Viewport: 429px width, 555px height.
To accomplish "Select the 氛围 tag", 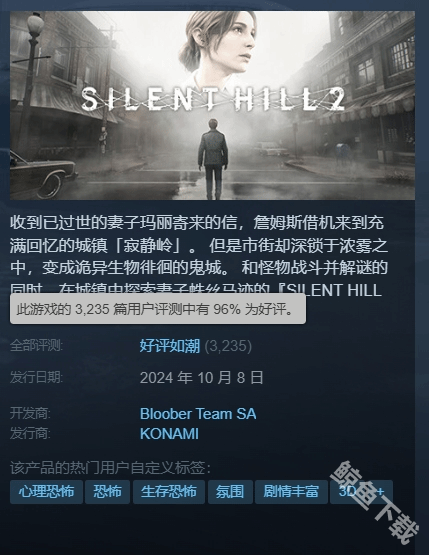I will click(230, 492).
